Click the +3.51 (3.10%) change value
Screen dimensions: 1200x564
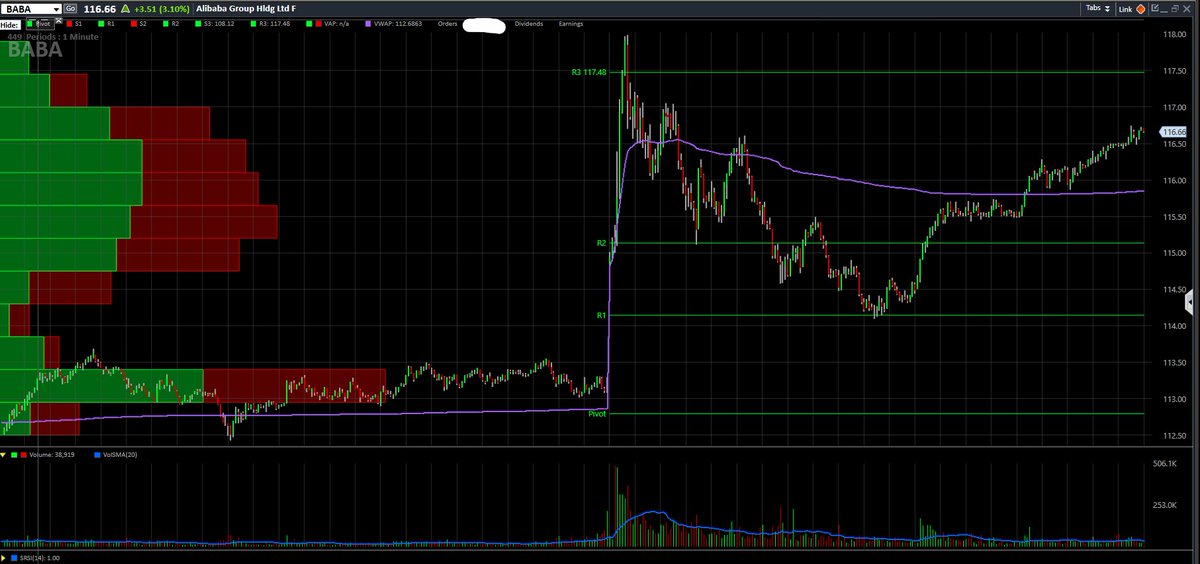point(162,9)
